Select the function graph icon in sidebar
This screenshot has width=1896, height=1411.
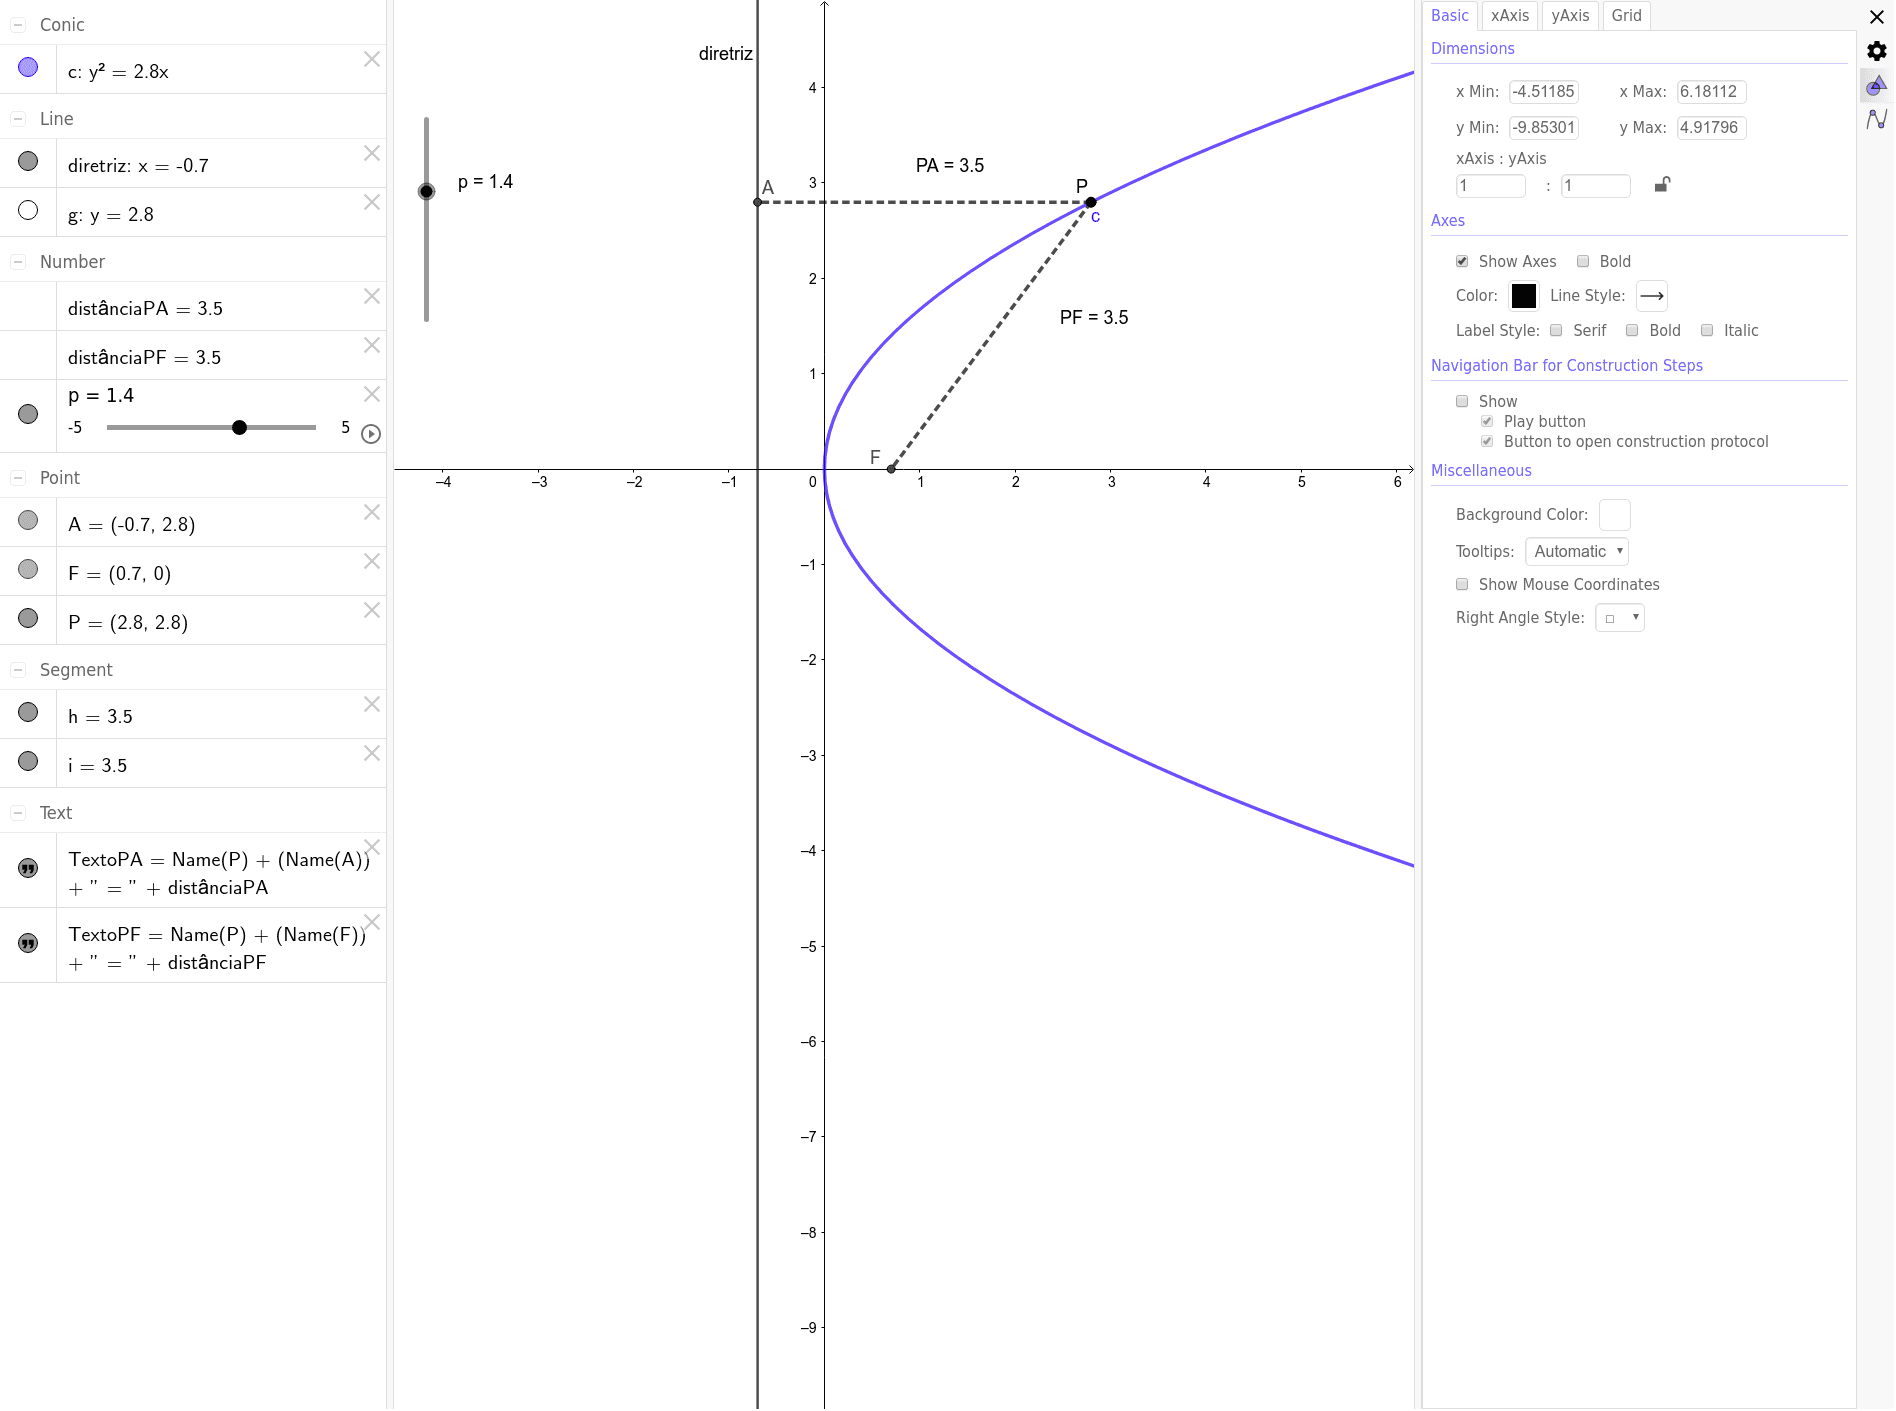click(x=1877, y=119)
